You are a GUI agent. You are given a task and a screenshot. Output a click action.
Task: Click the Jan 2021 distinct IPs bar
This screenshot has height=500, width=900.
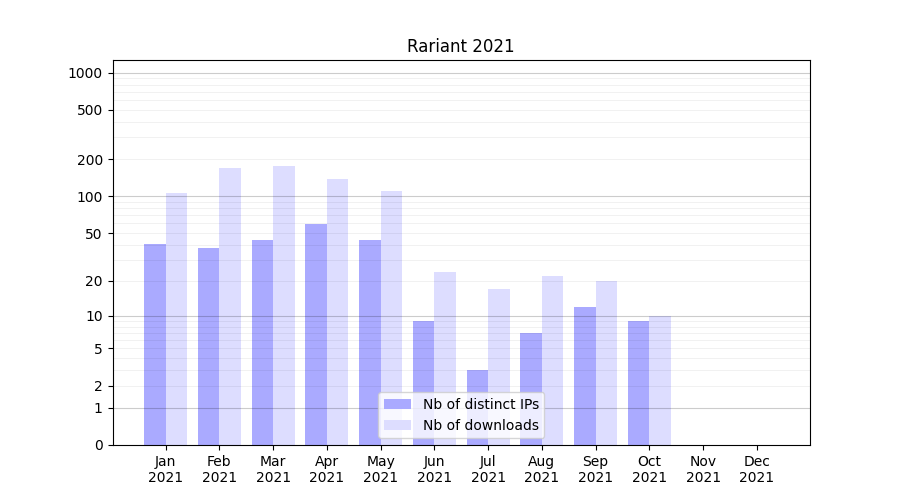tap(155, 344)
